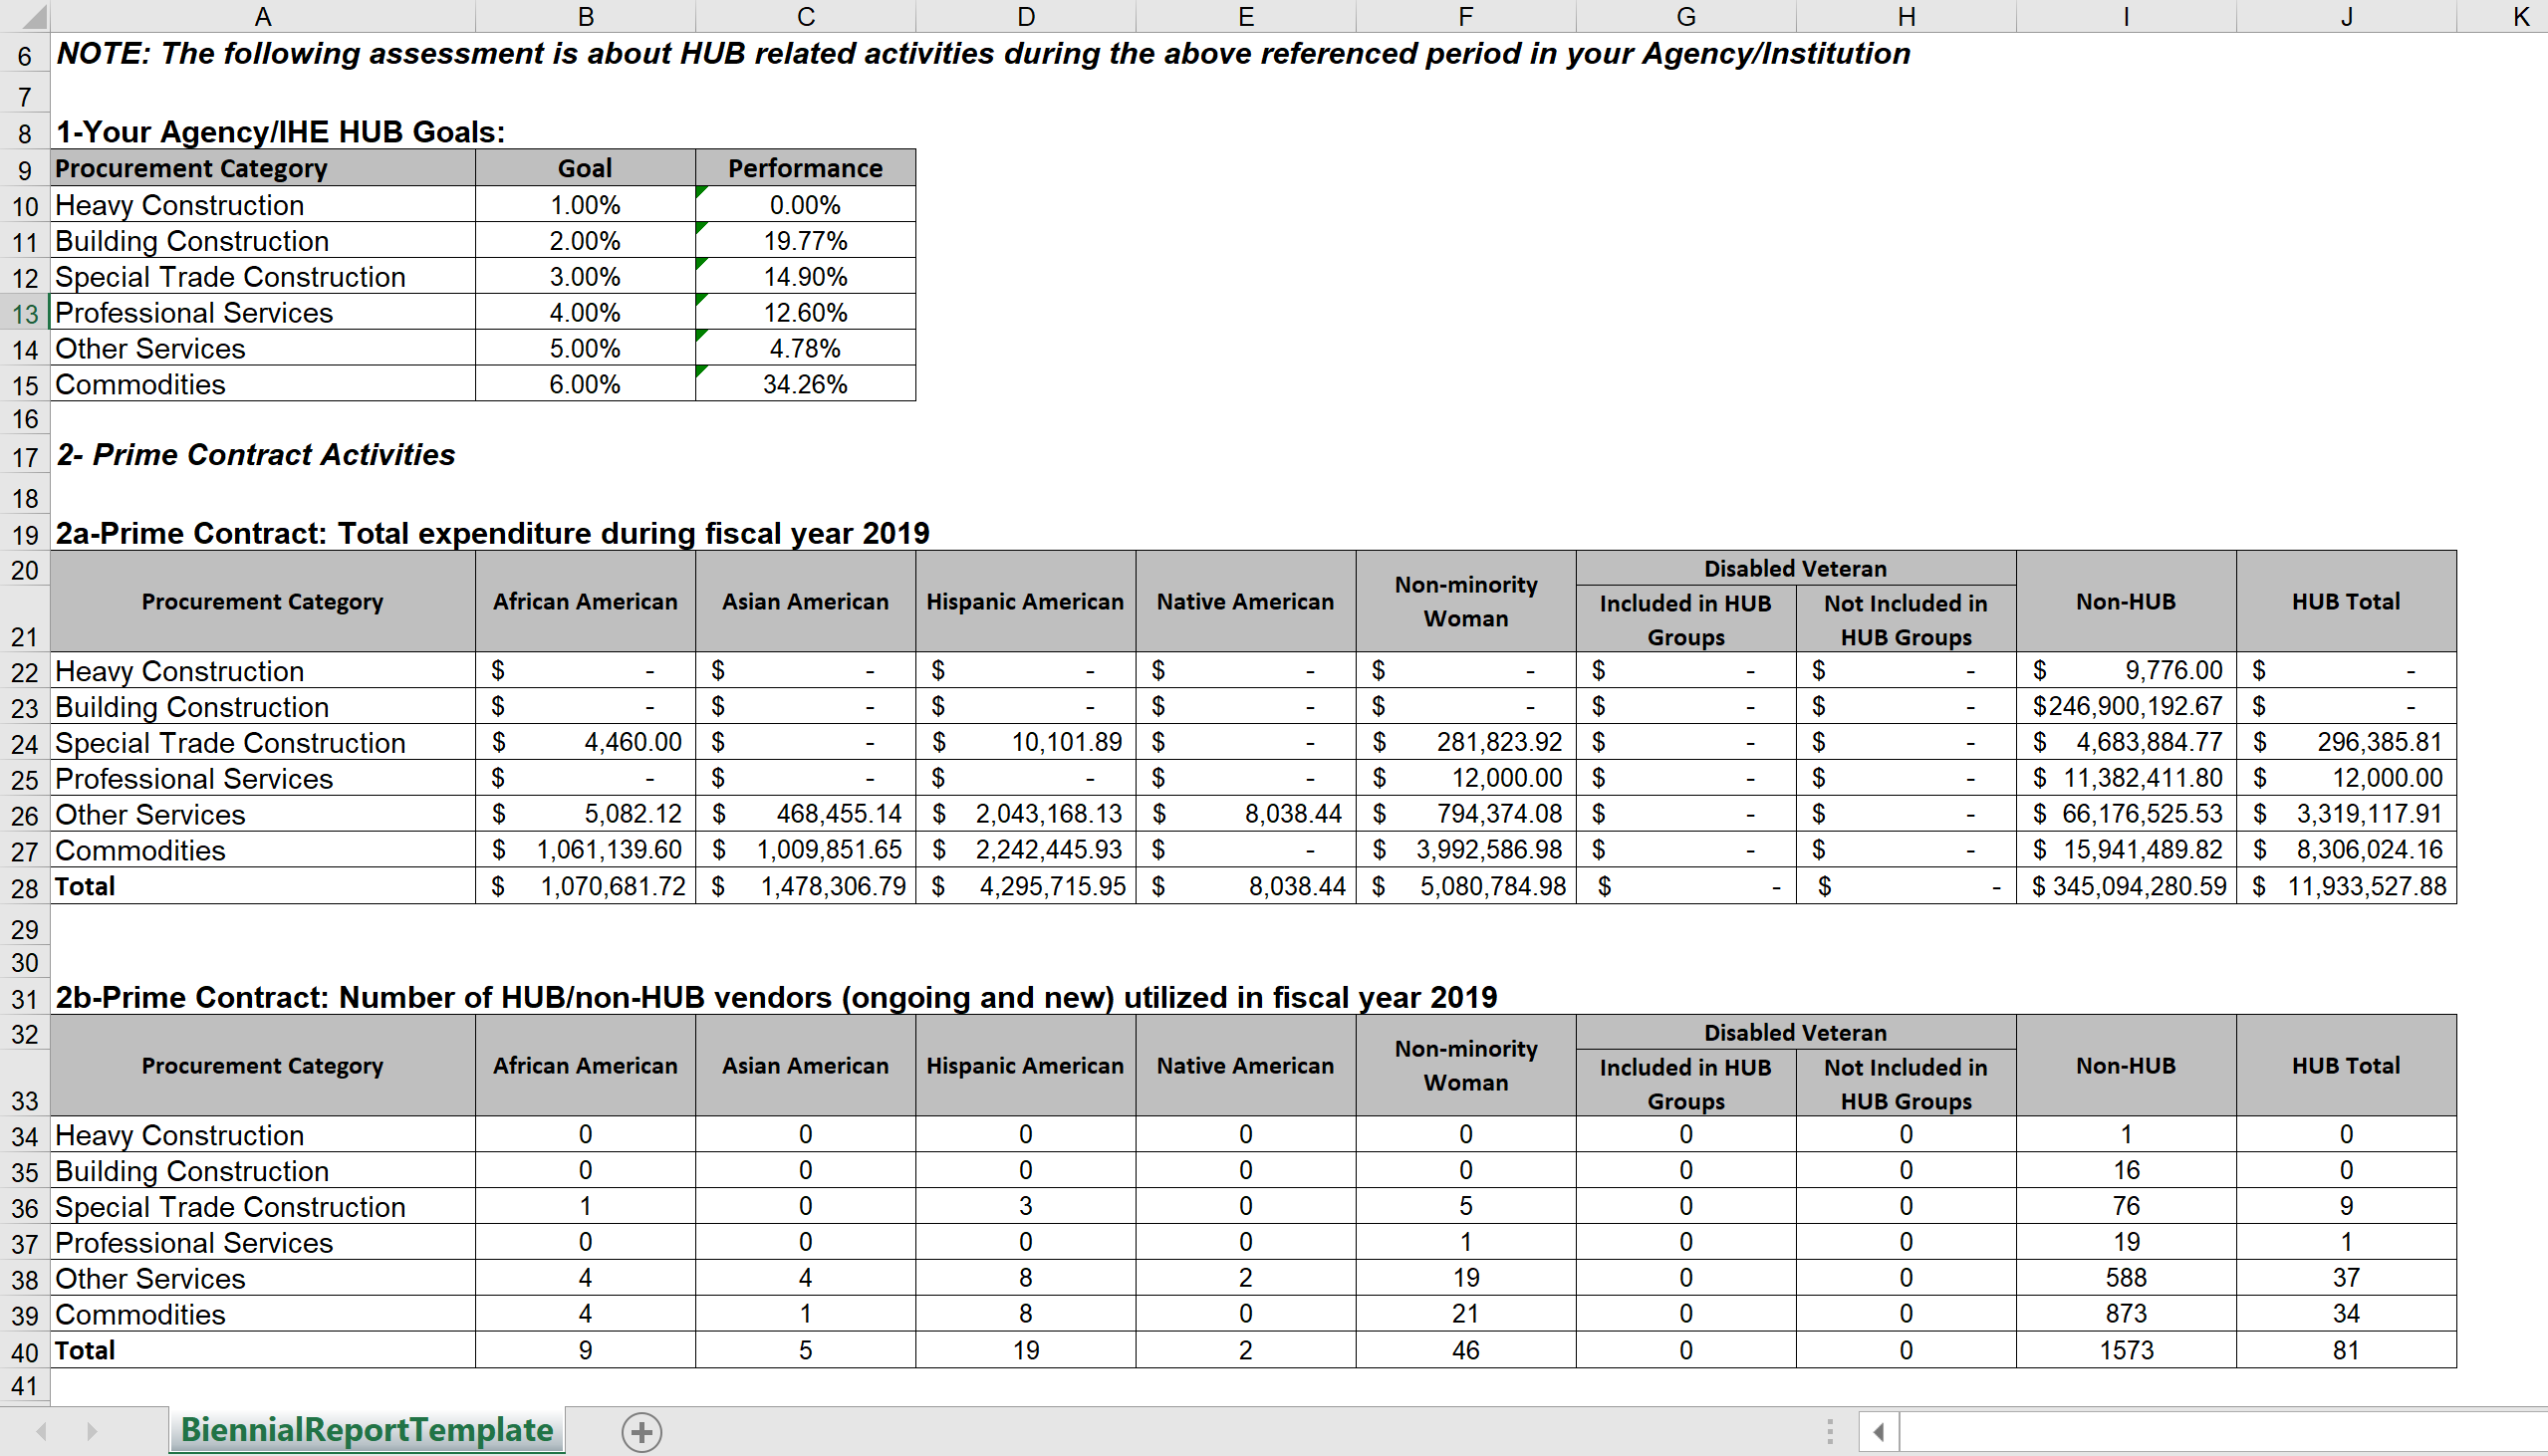Select row 28 header
The image size is (2548, 1456).
tap(25, 887)
